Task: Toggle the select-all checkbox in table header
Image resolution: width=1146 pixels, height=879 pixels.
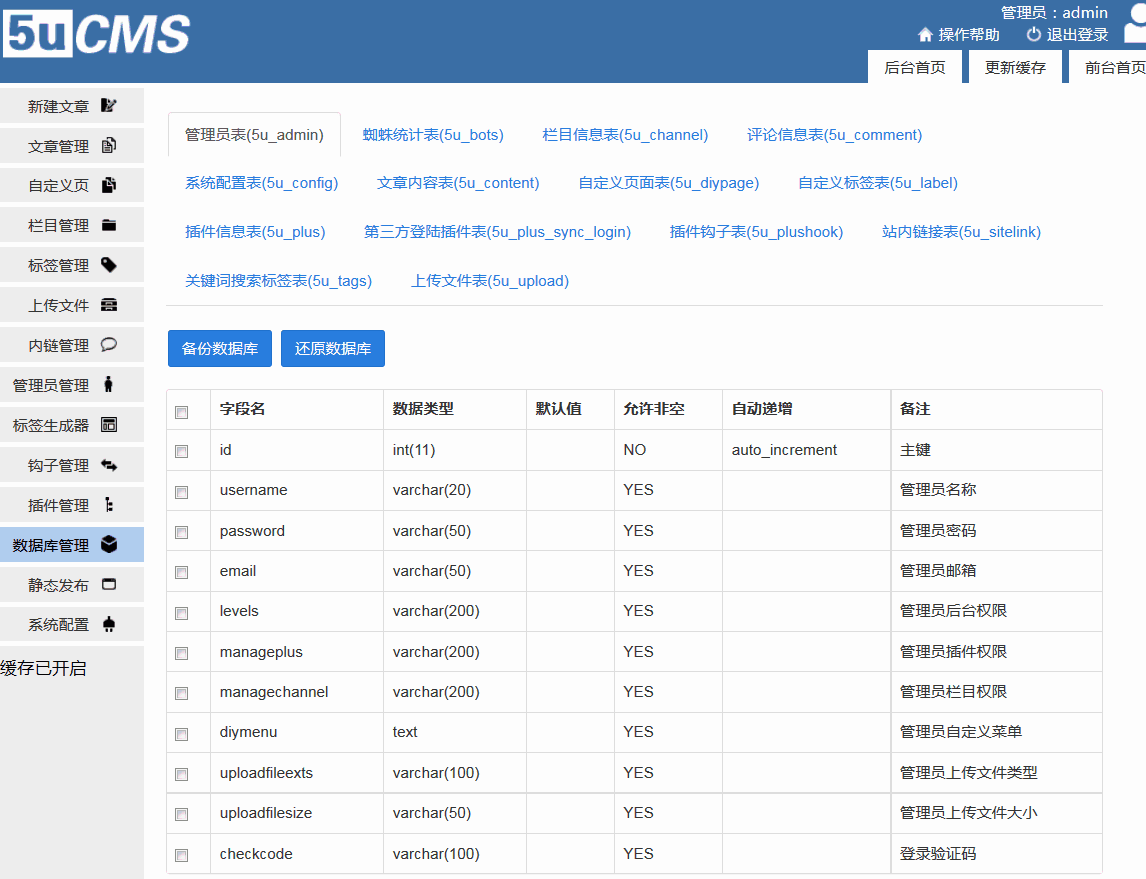Action: [181, 412]
